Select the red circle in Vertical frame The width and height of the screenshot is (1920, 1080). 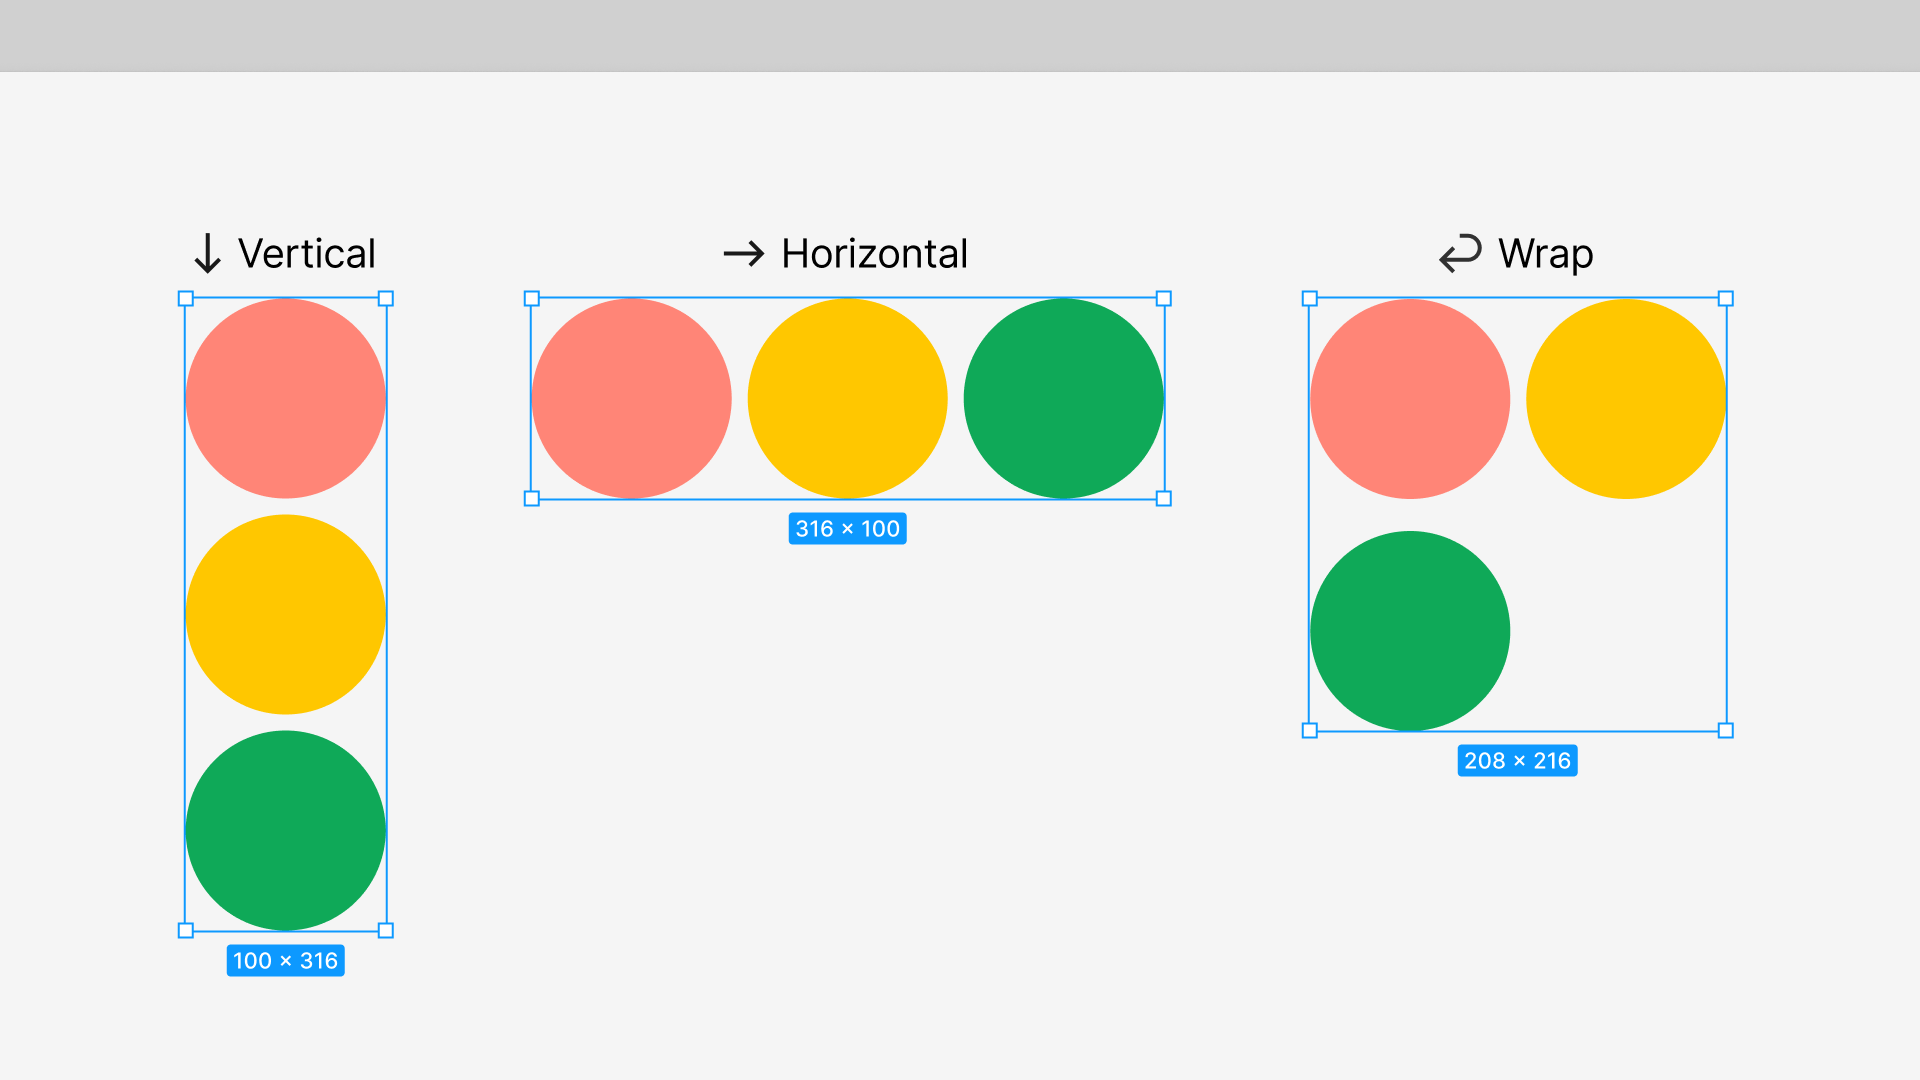[x=286, y=398]
